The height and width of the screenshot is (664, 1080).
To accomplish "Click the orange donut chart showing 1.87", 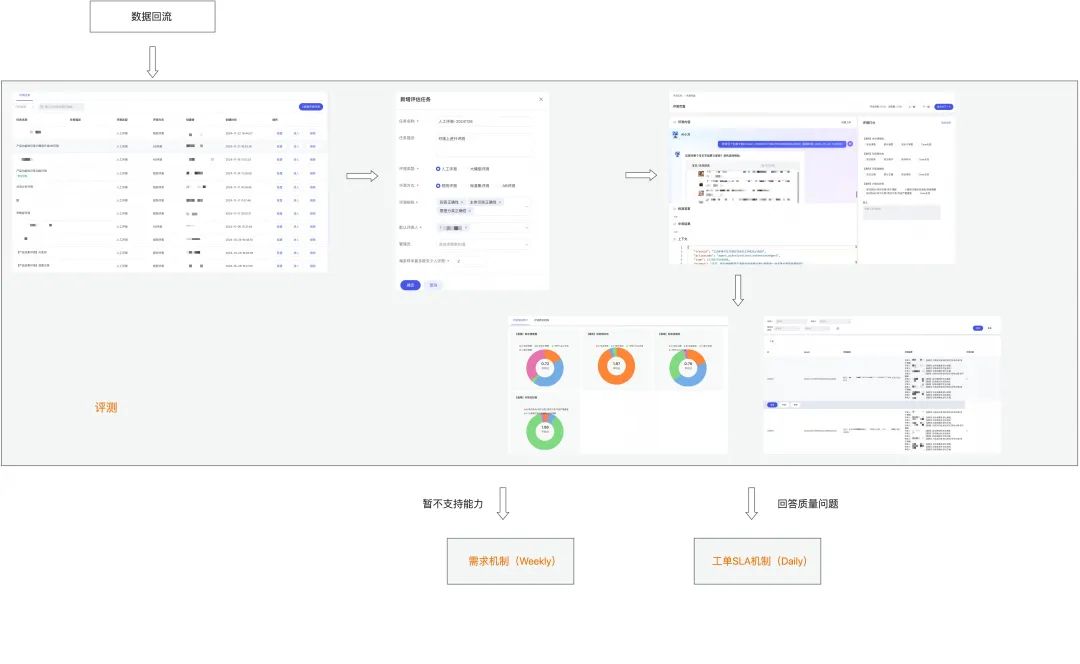I will pyautogui.click(x=616, y=366).
